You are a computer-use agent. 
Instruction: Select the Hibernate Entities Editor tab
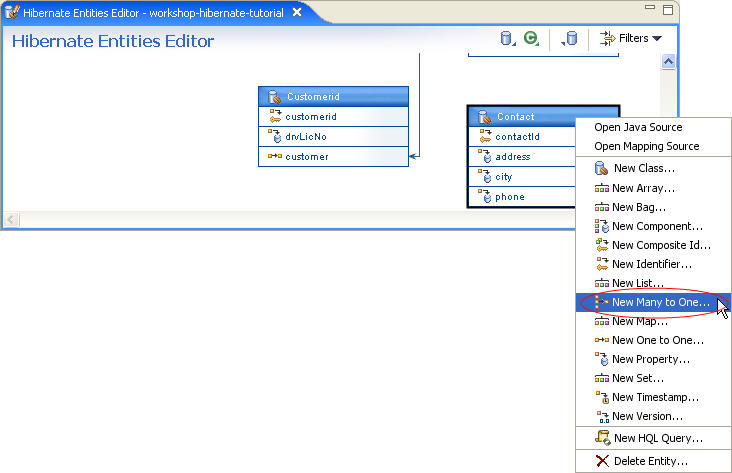(152, 13)
